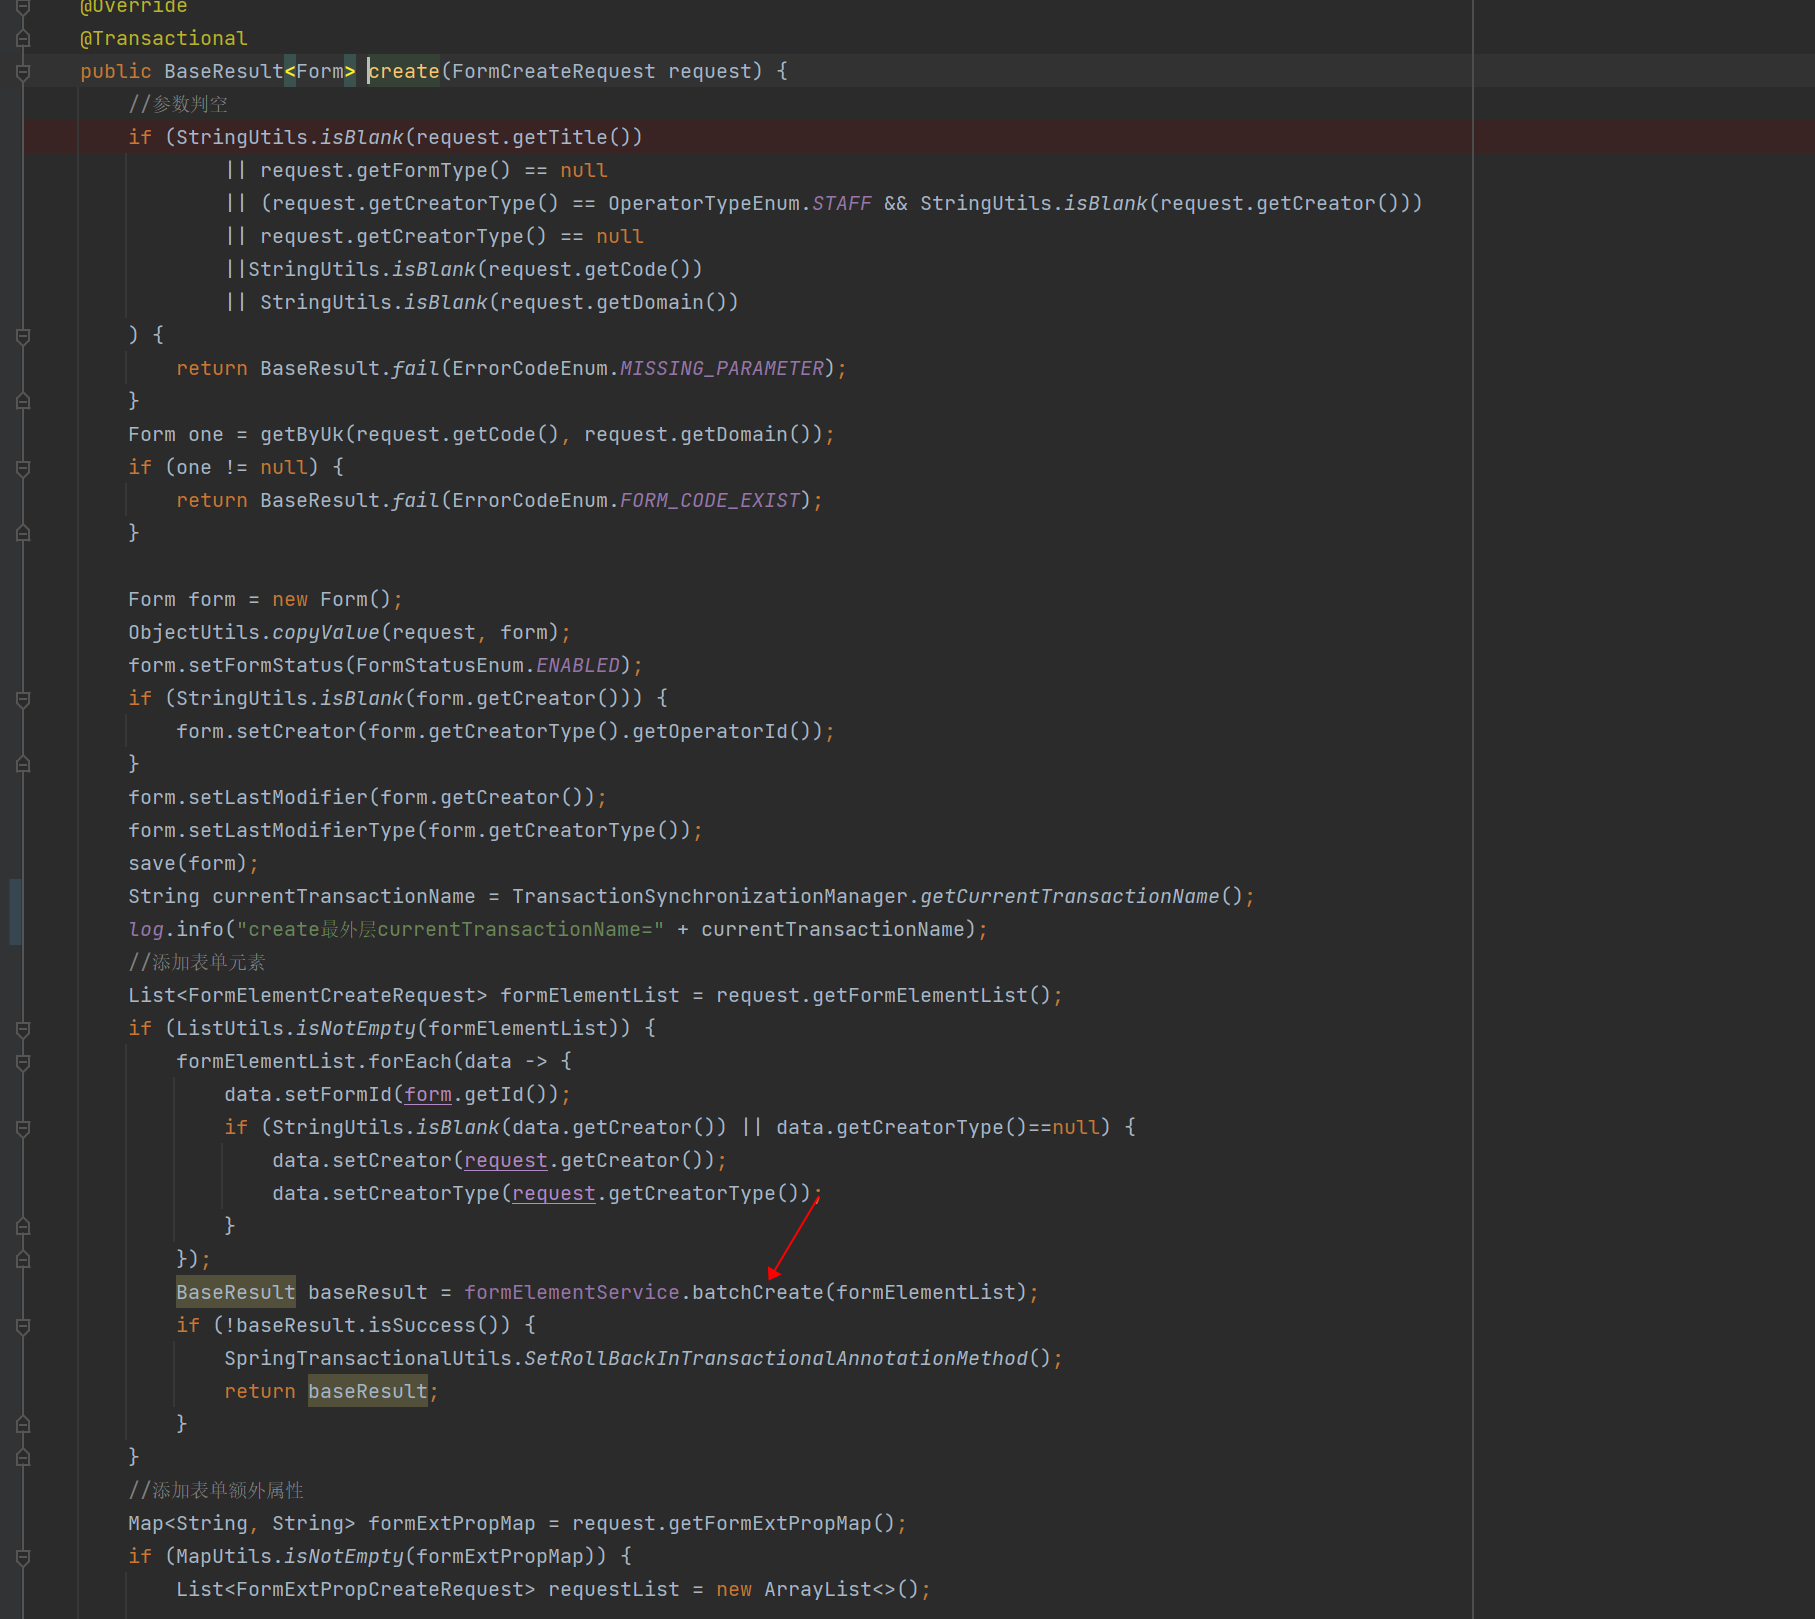This screenshot has width=1815, height=1619.
Task: Collapse the "if (MapUtils.isNotEmpty" block
Action: 23,1557
